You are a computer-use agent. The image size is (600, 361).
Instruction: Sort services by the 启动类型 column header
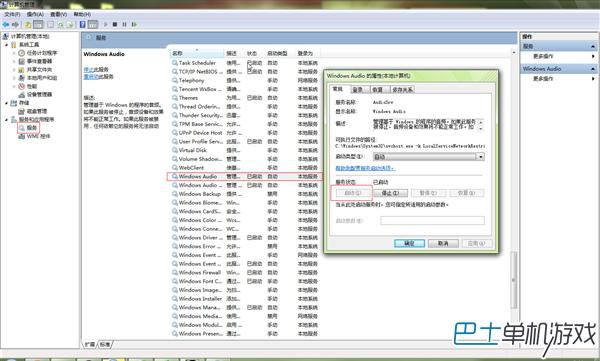[x=280, y=53]
